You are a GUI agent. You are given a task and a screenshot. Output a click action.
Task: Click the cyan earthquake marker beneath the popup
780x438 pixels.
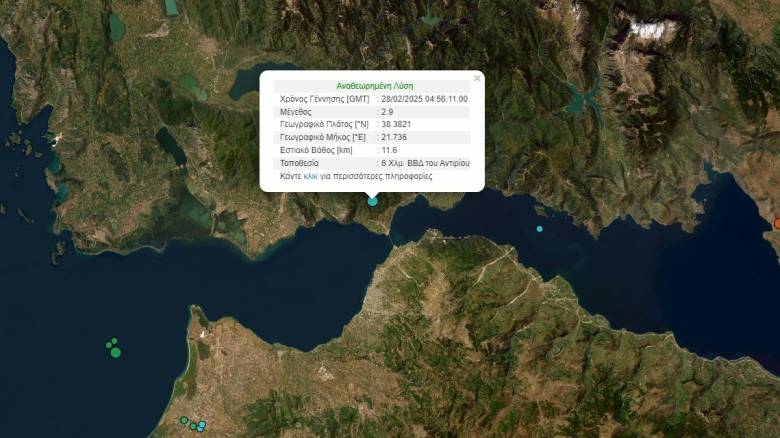pyautogui.click(x=373, y=201)
